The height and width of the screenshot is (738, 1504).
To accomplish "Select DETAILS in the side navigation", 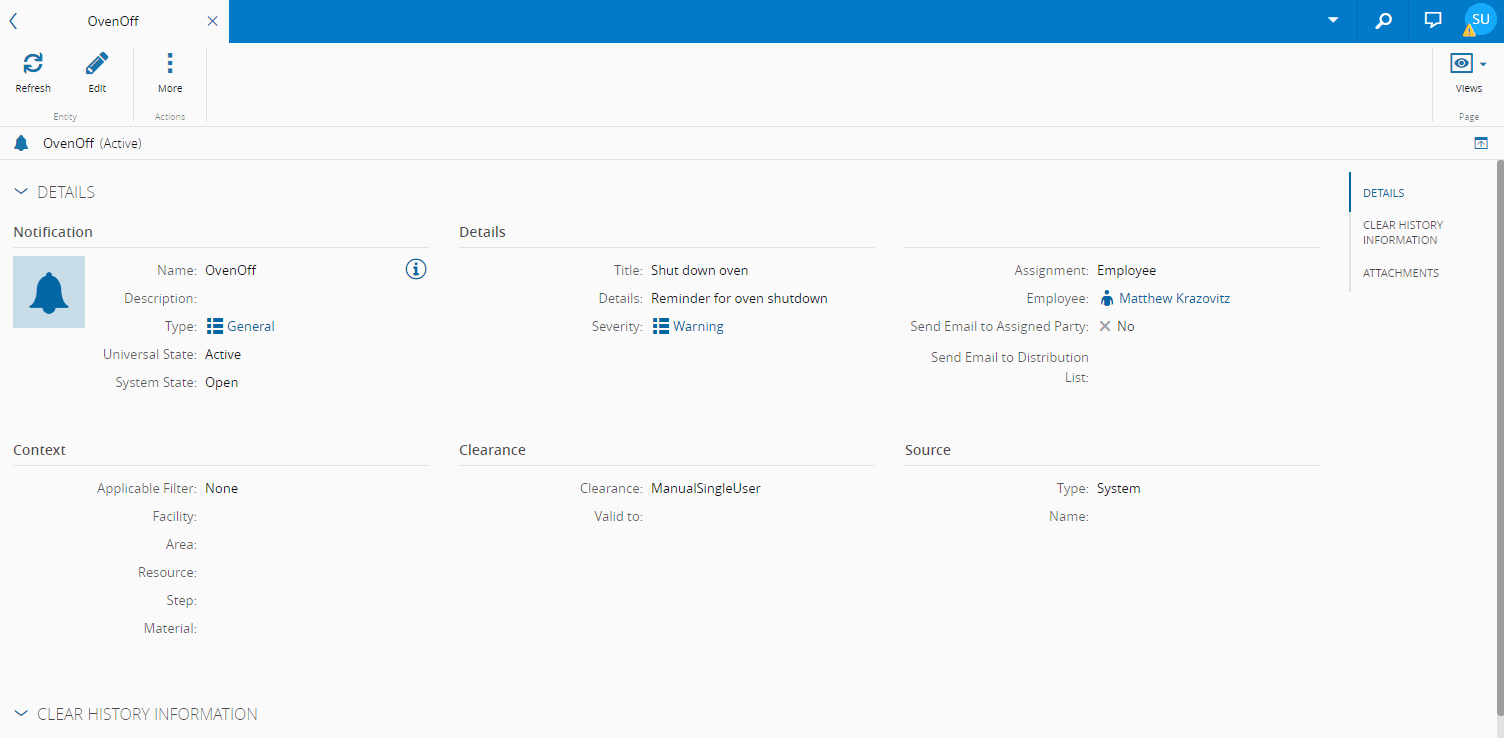I will (1383, 193).
